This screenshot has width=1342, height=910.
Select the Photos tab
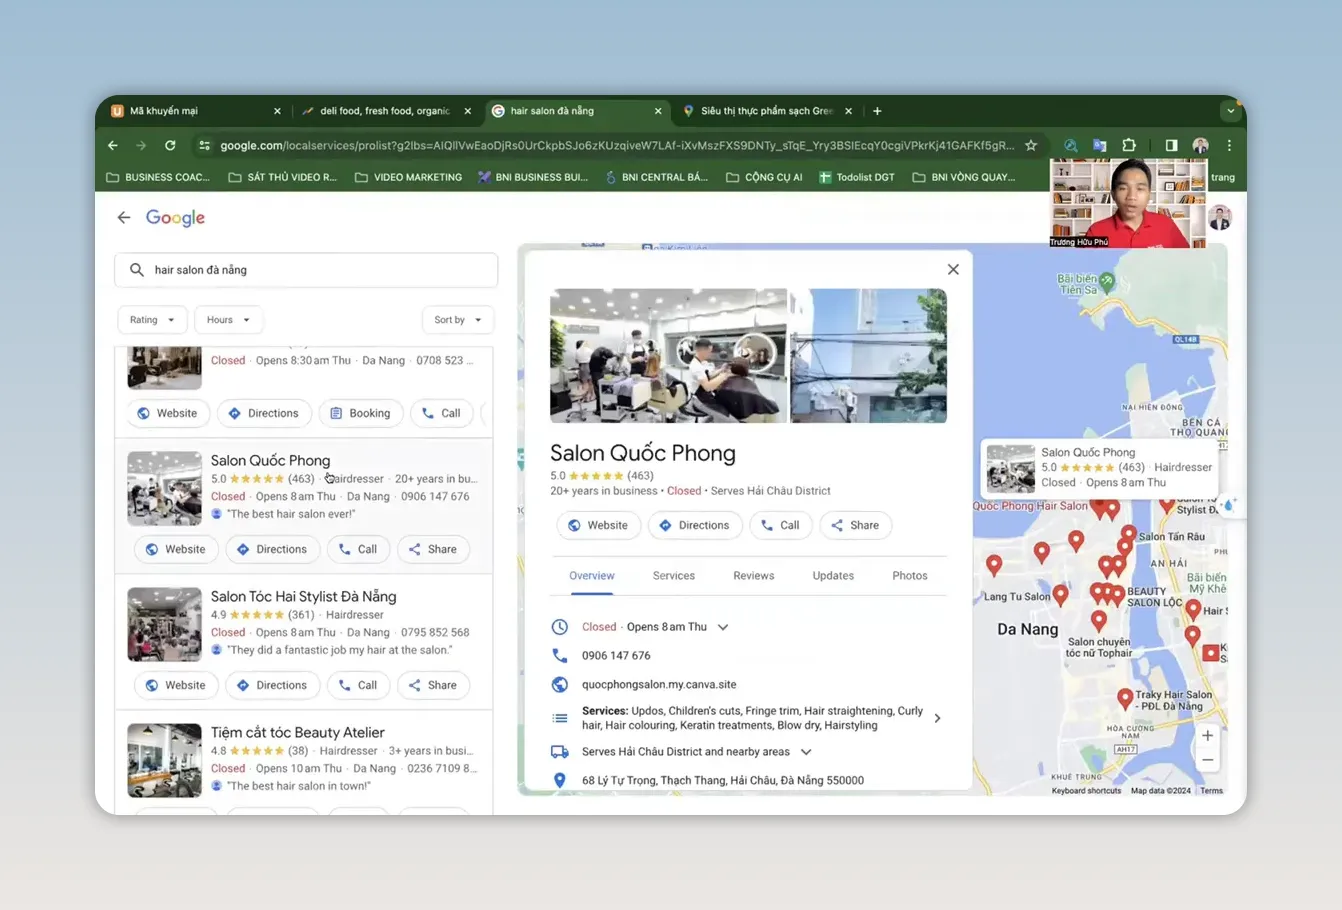(910, 576)
